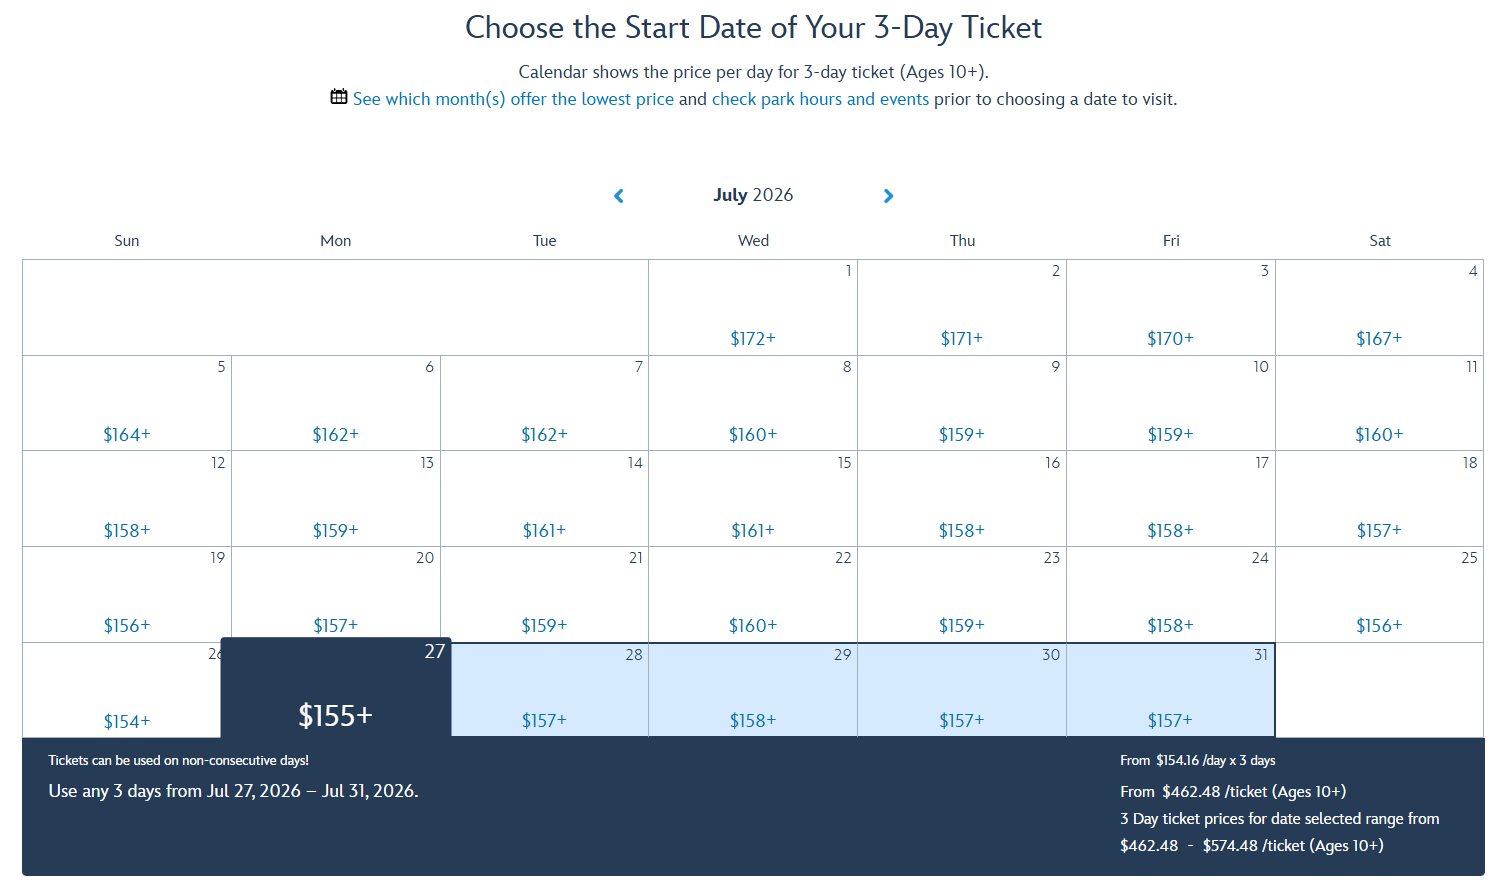The width and height of the screenshot is (1492, 885).
Task: Select July 29 priced at $158+
Action: click(753, 691)
